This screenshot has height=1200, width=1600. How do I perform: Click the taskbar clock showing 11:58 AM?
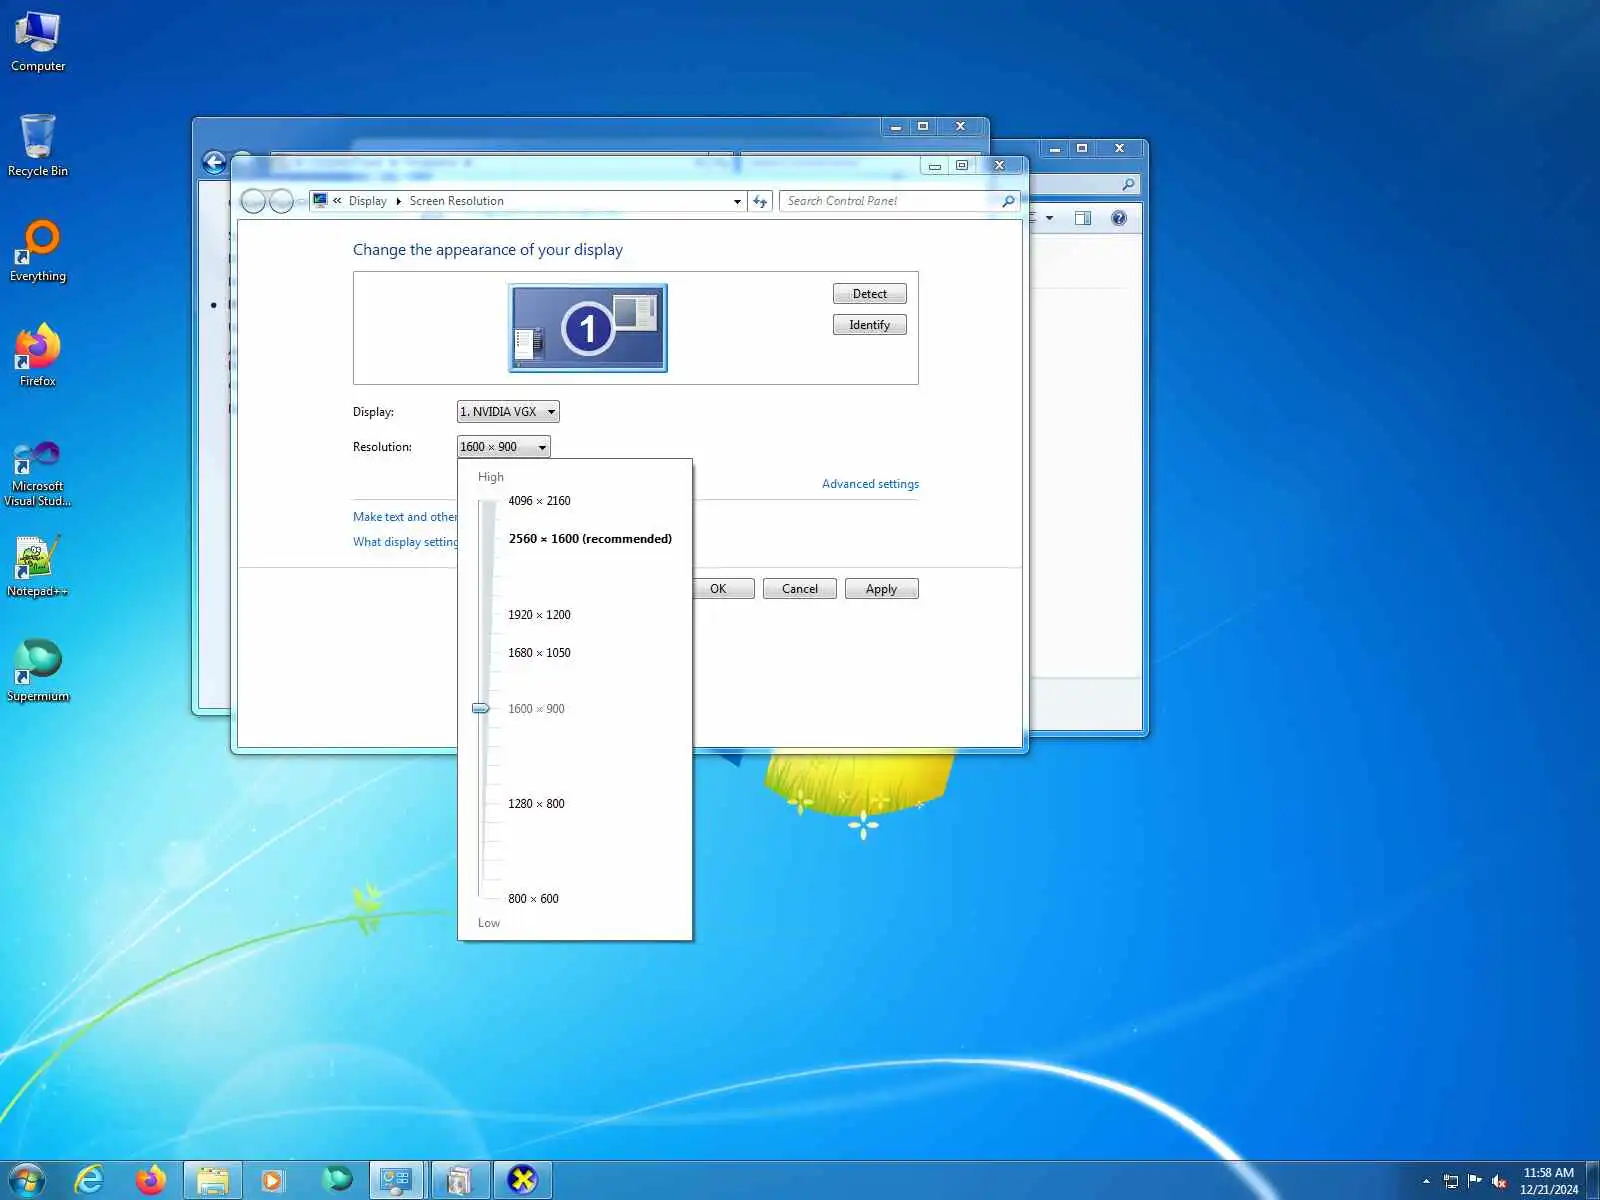(1549, 1181)
